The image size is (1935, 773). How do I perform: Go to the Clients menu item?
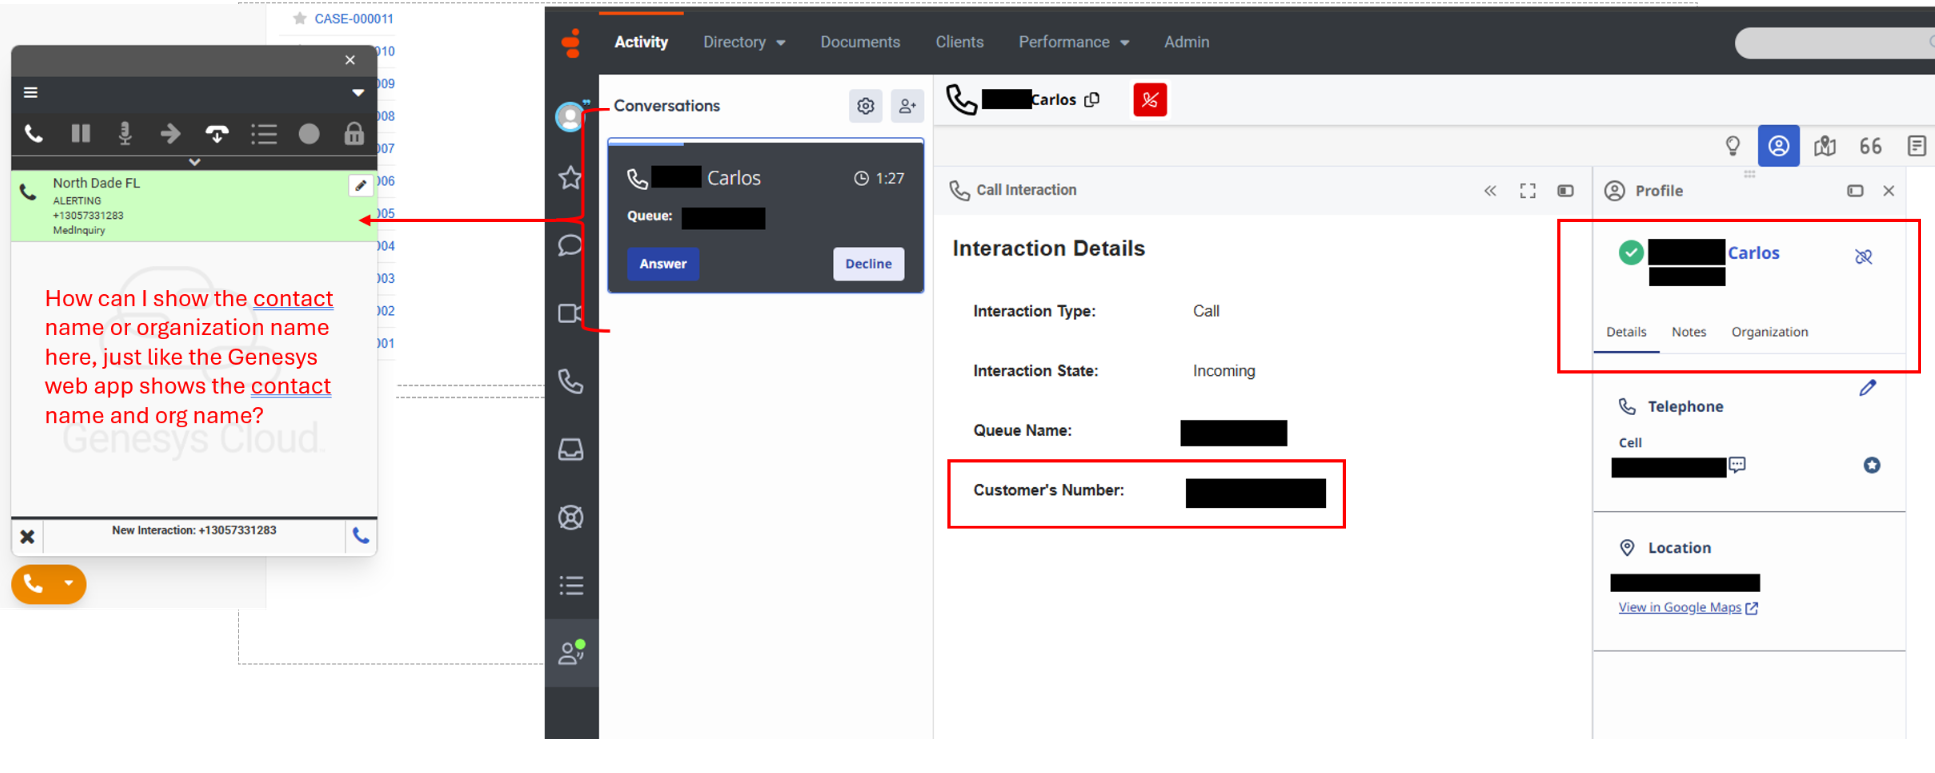(x=959, y=42)
